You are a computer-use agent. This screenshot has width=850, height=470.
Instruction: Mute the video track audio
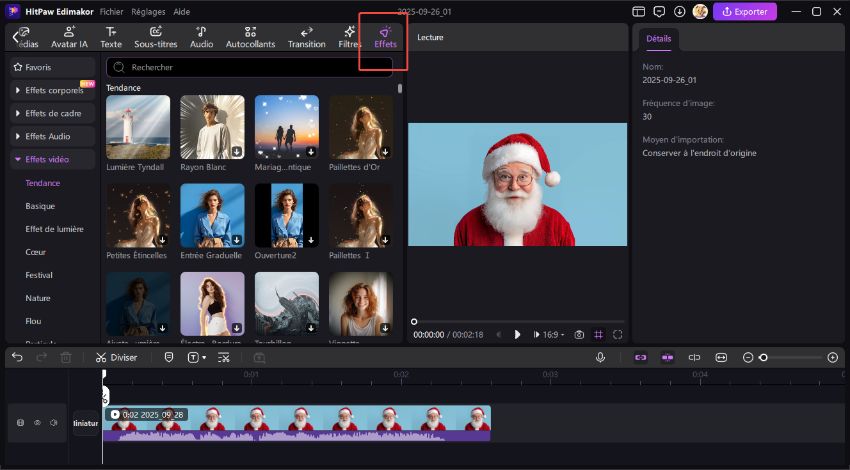click(54, 423)
